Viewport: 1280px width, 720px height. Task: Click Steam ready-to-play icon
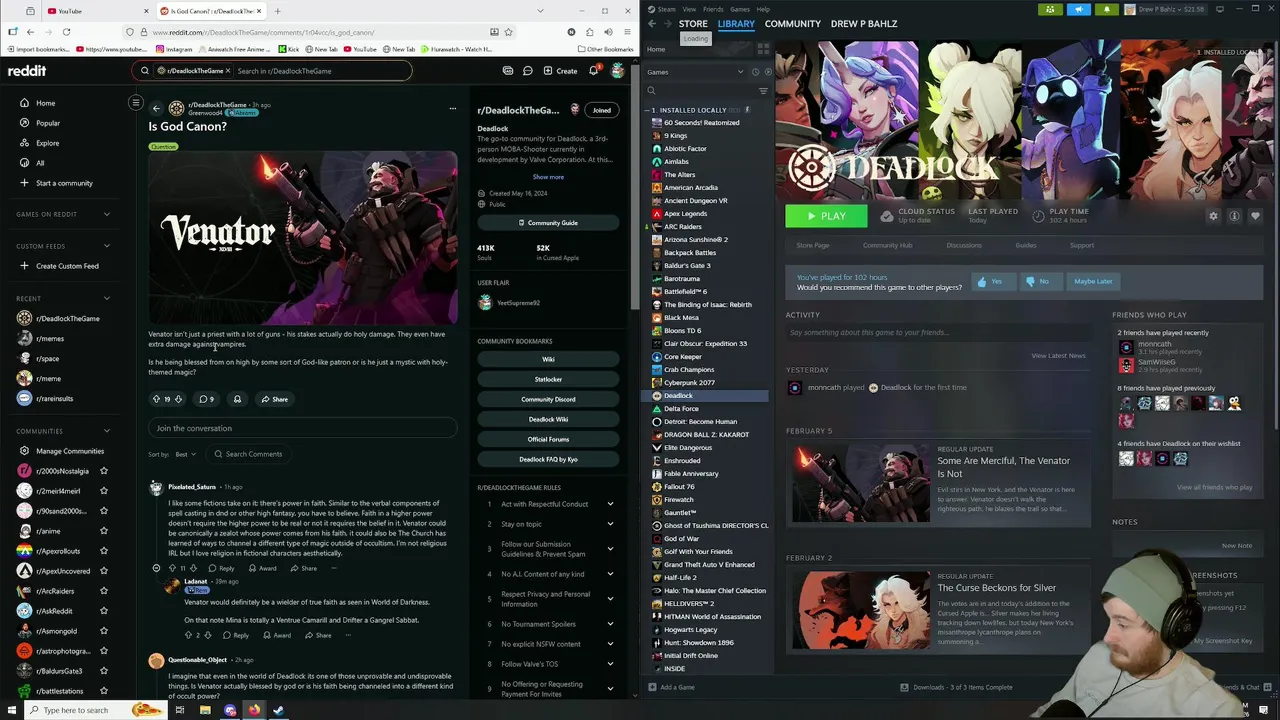767,72
